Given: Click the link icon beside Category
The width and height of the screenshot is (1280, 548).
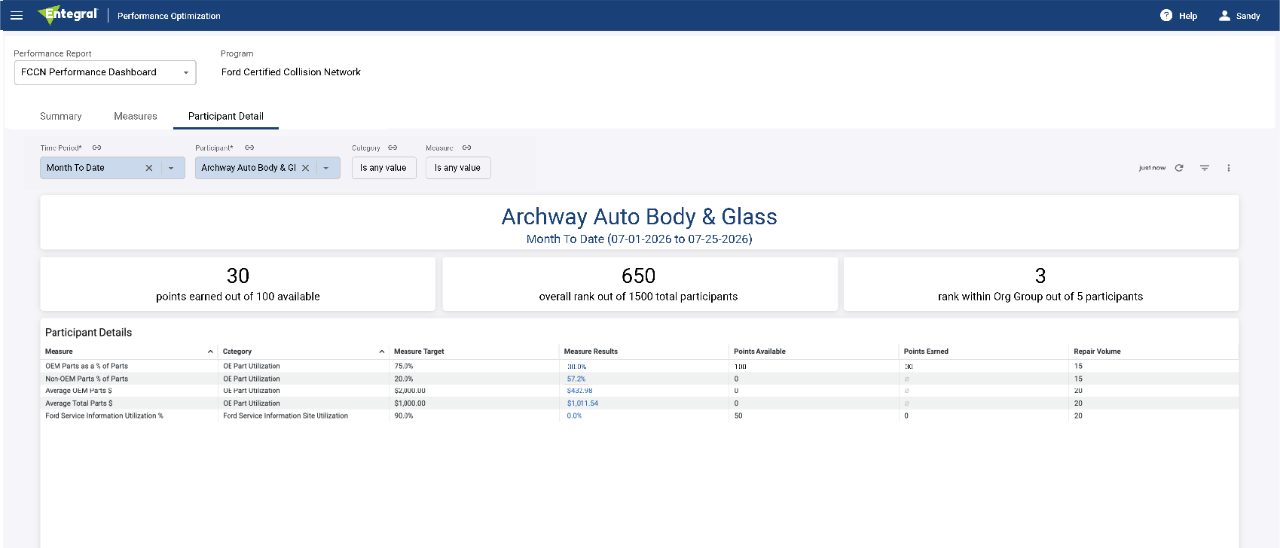Looking at the screenshot, I should pos(393,148).
